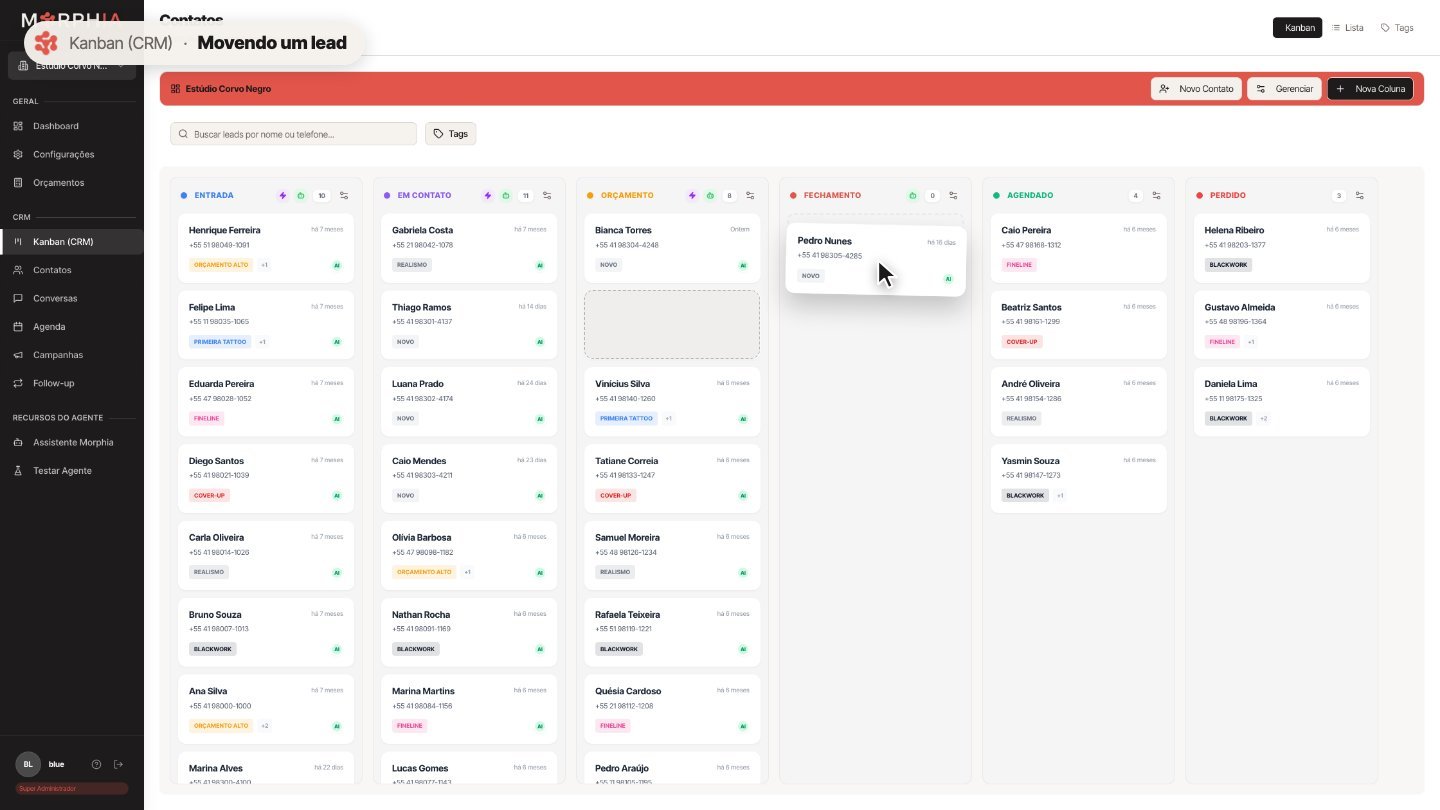Open Em Contato column settings icon
The height and width of the screenshot is (810, 1440).
click(547, 196)
